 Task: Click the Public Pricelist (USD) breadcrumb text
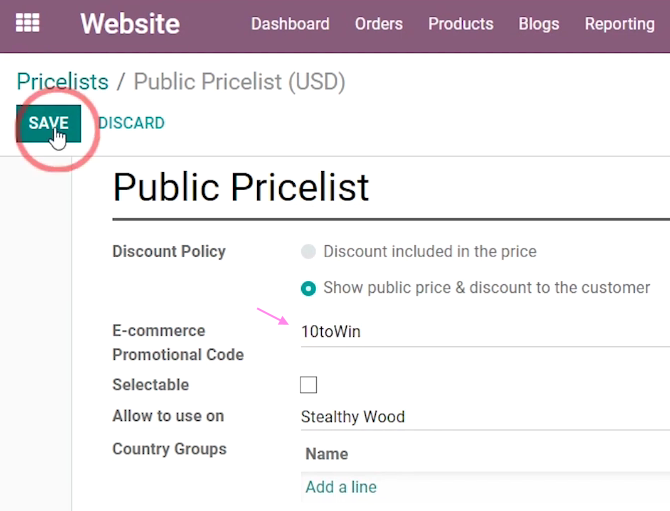[239, 82]
